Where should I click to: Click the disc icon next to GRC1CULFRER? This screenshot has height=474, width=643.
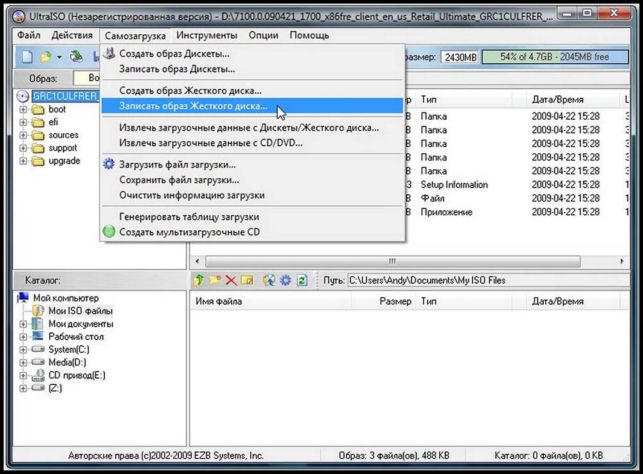23,96
